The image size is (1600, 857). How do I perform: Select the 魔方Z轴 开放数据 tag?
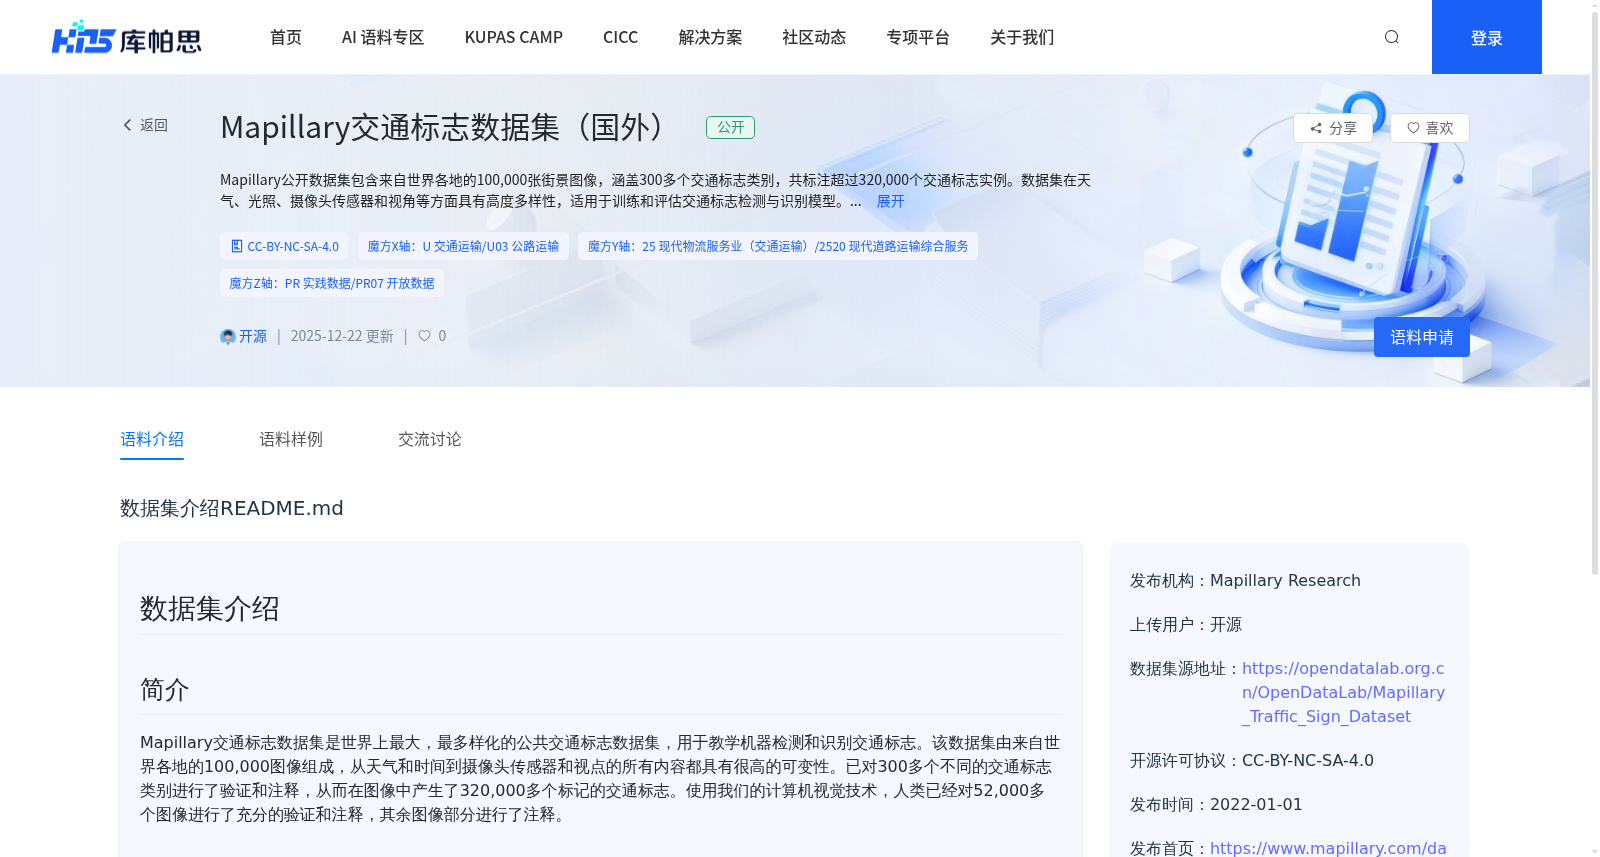332,283
